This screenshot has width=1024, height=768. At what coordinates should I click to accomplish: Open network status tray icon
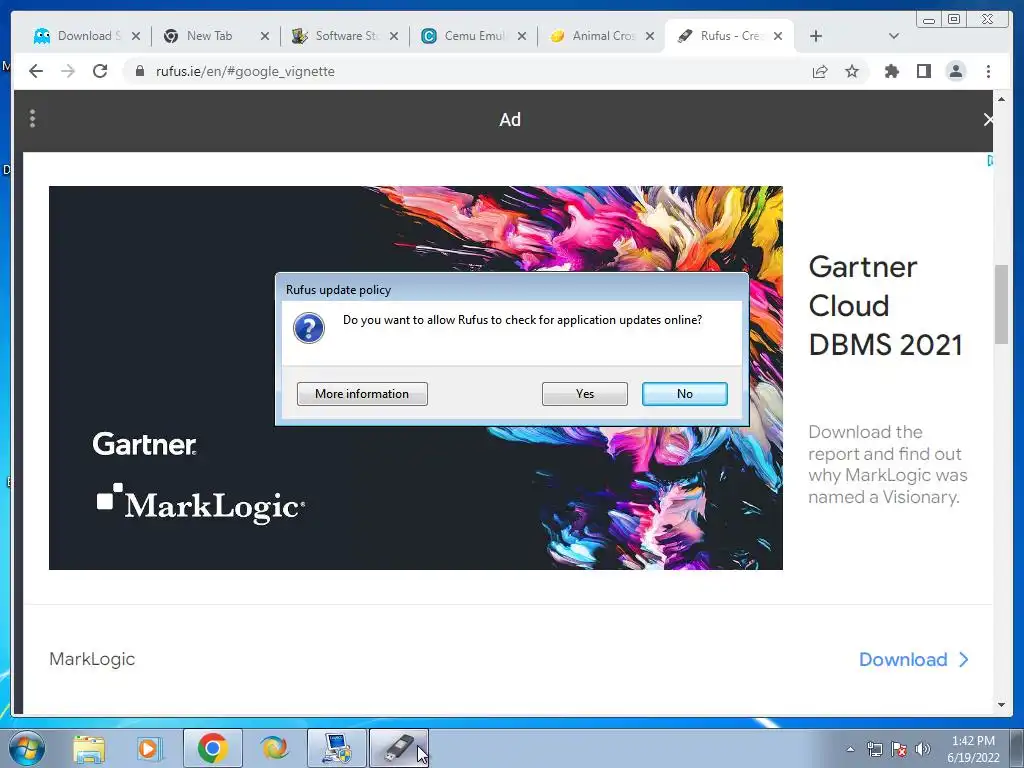pyautogui.click(x=874, y=749)
